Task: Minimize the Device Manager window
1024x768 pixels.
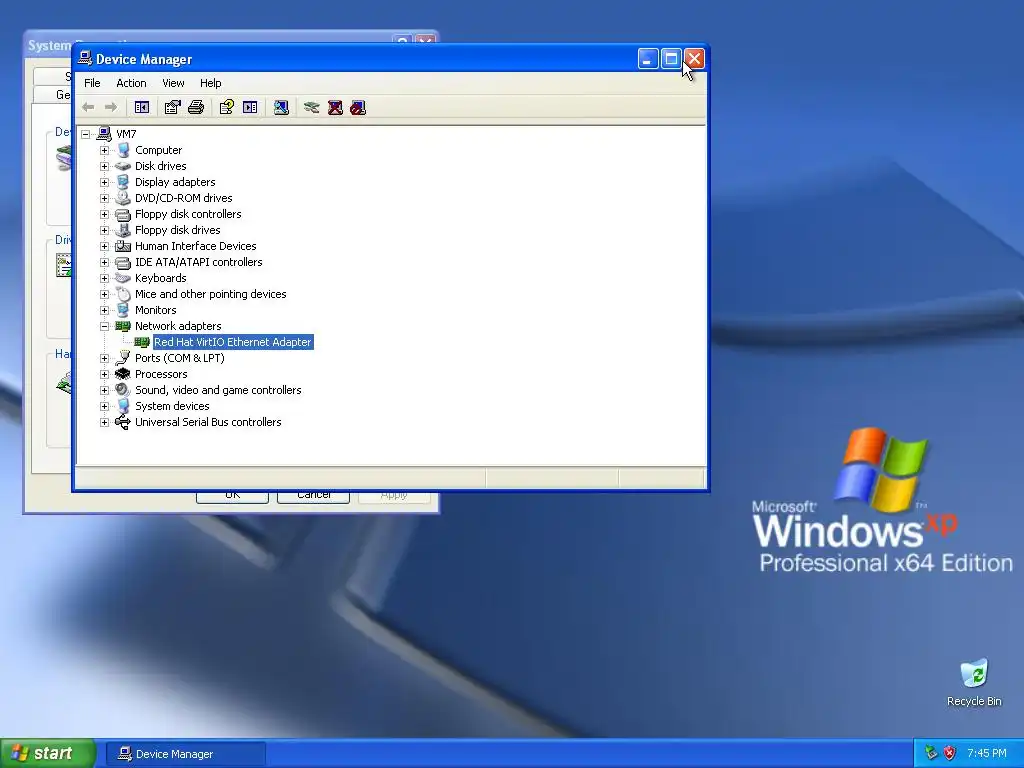Action: coord(647,59)
